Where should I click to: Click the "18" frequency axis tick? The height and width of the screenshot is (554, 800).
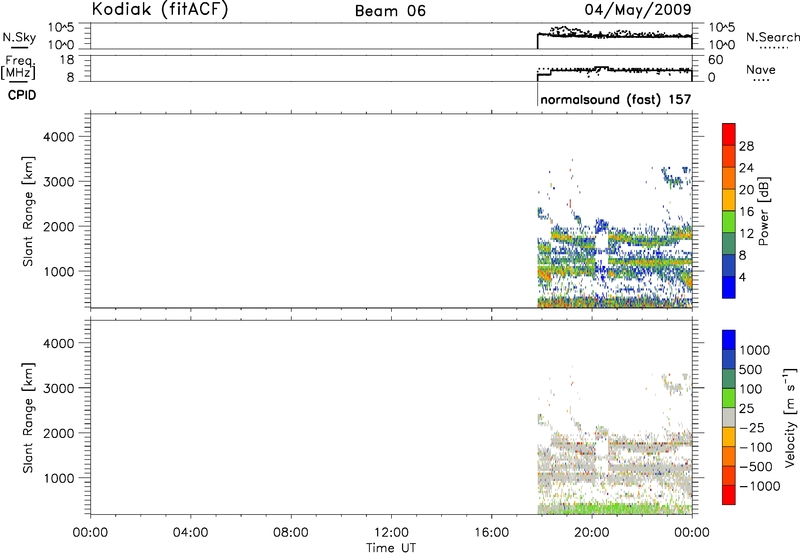(x=67, y=60)
